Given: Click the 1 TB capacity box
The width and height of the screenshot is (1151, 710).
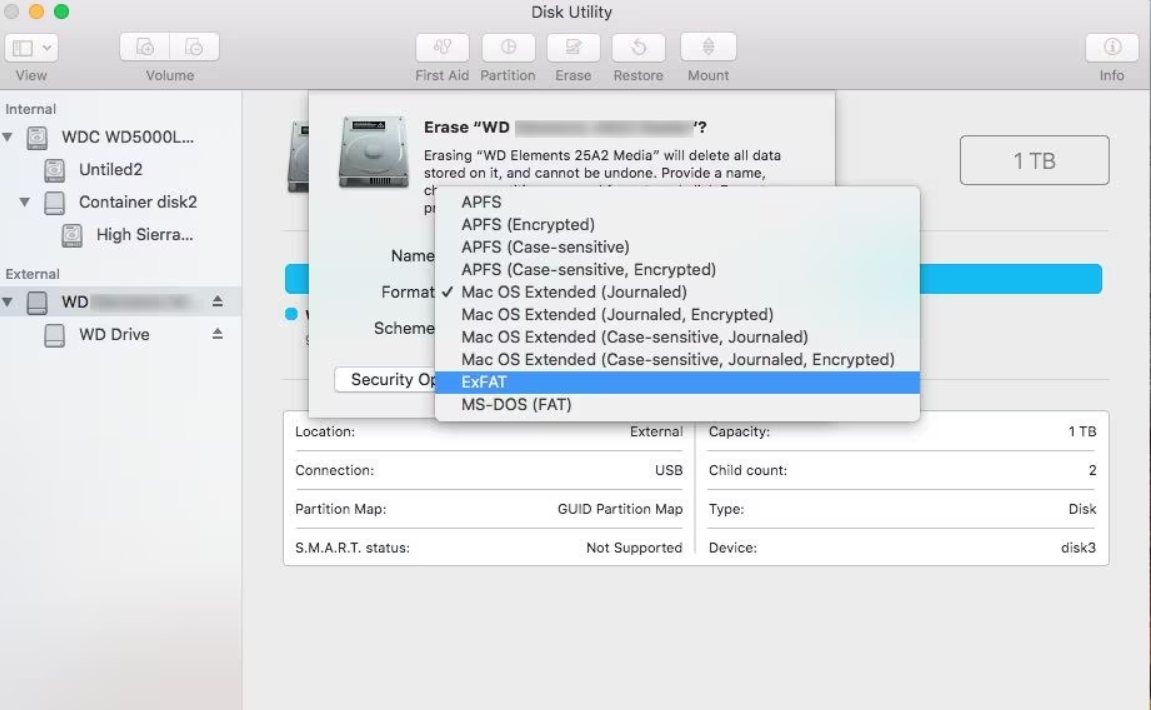Looking at the screenshot, I should coord(1034,160).
